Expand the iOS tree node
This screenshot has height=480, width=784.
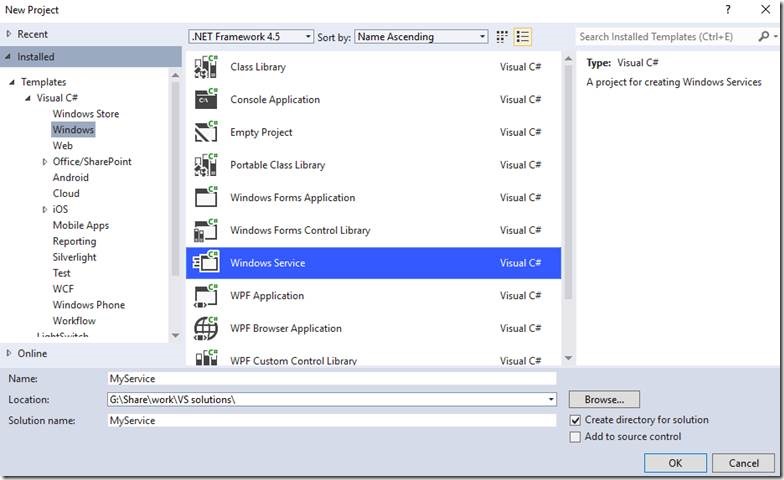pos(44,210)
